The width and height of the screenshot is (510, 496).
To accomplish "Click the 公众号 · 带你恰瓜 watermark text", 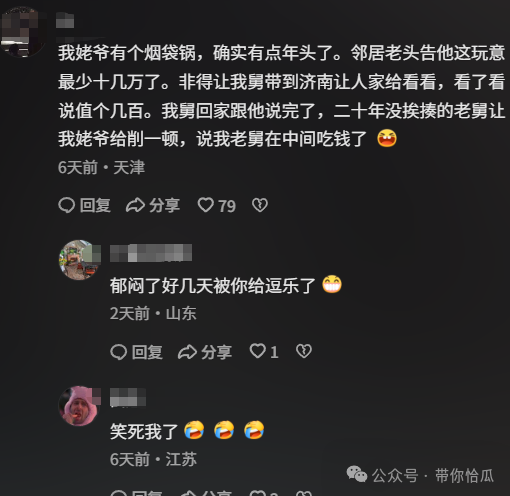I will [433, 475].
